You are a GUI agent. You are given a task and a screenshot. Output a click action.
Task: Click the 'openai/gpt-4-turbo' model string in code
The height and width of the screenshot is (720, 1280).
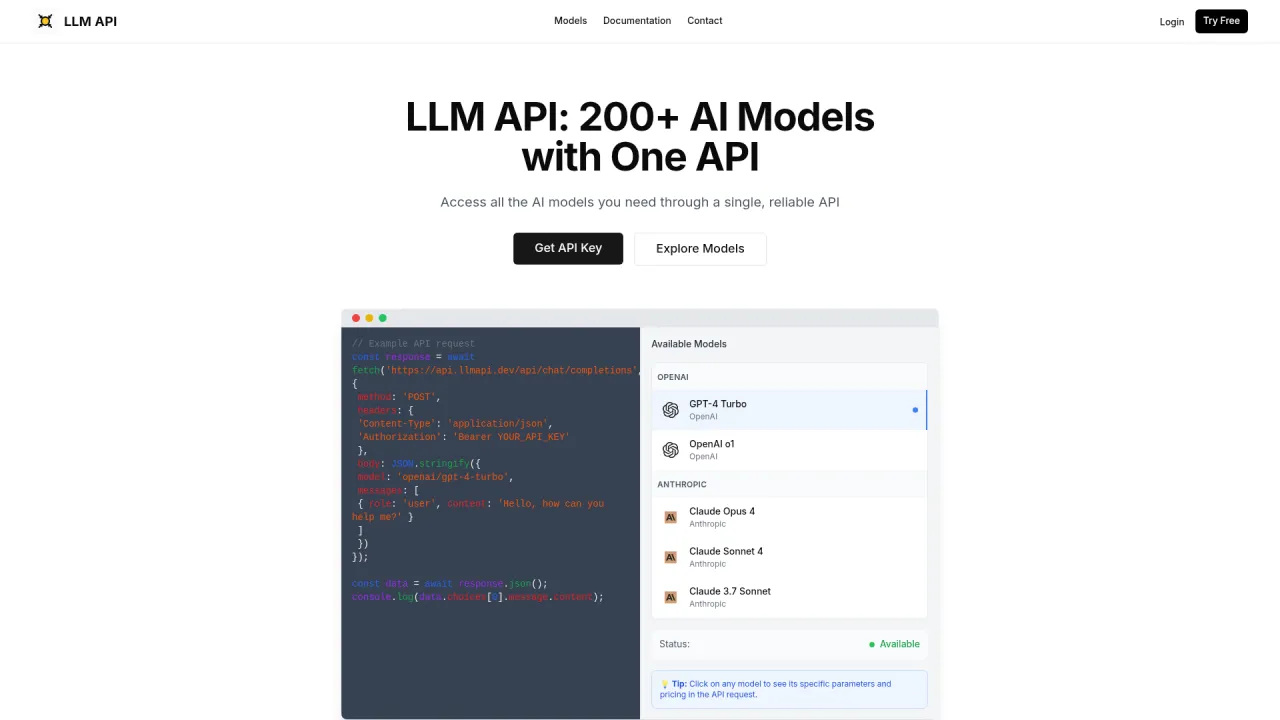pos(453,477)
